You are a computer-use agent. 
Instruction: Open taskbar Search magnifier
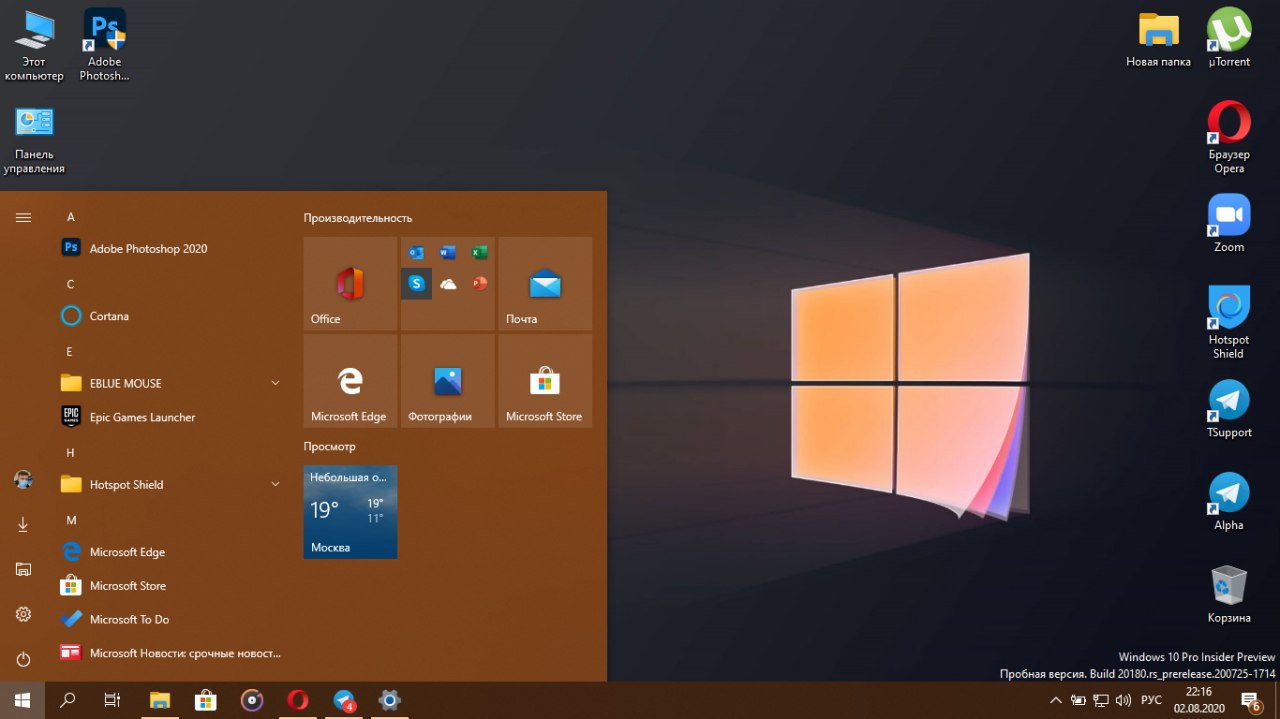click(68, 700)
